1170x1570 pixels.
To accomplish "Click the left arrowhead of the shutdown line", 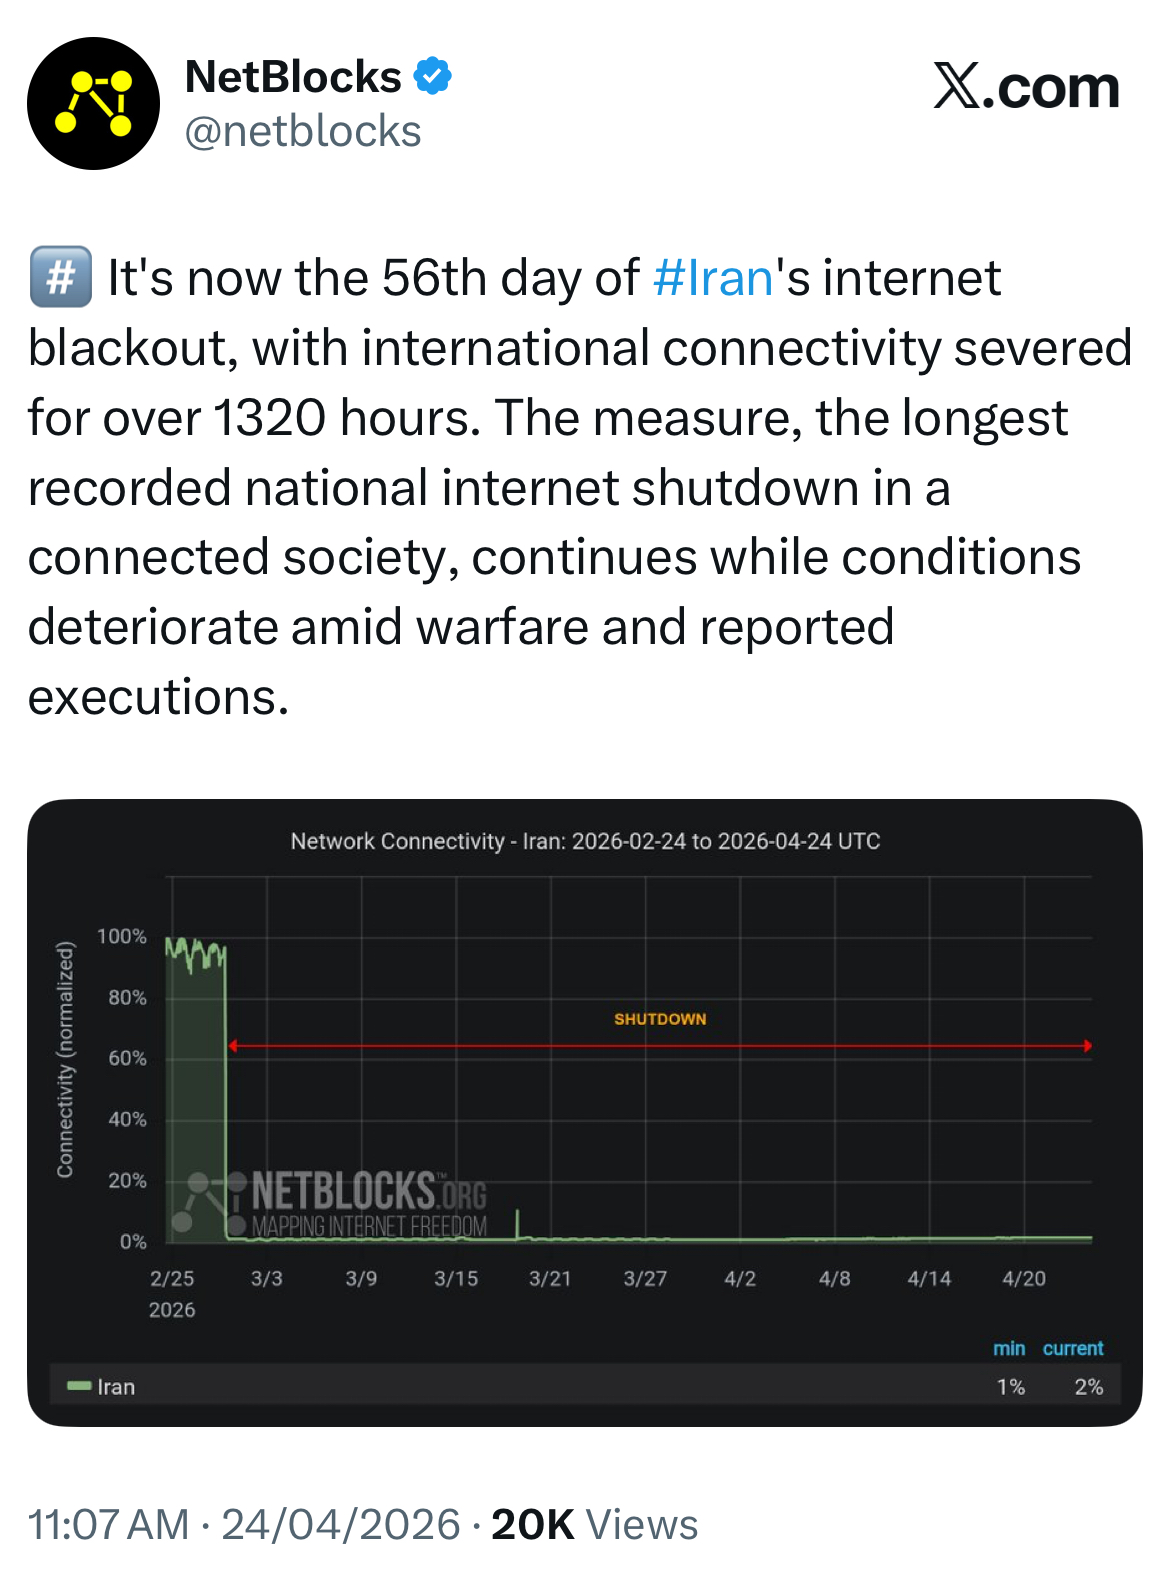I will tap(233, 1046).
